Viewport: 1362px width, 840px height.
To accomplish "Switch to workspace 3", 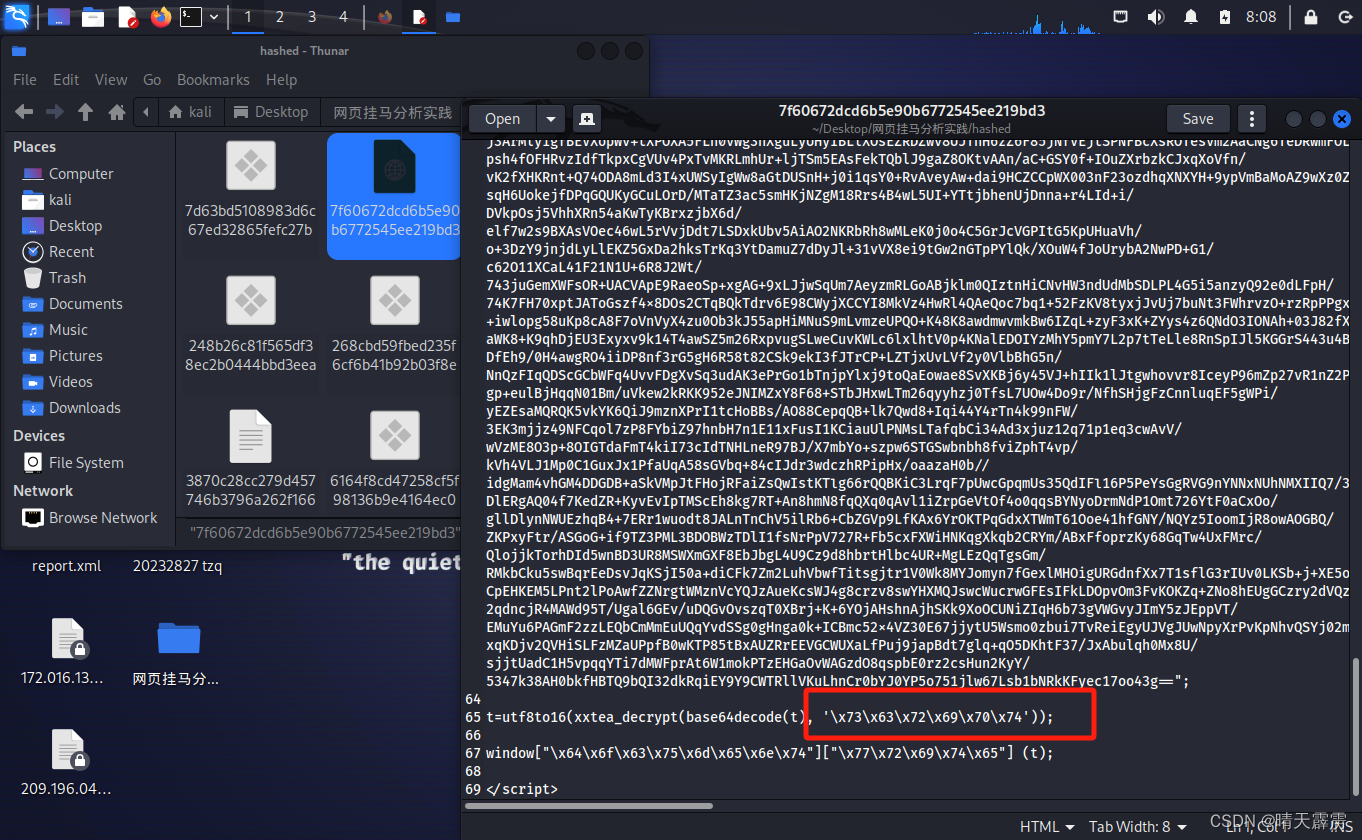I will (x=311, y=17).
